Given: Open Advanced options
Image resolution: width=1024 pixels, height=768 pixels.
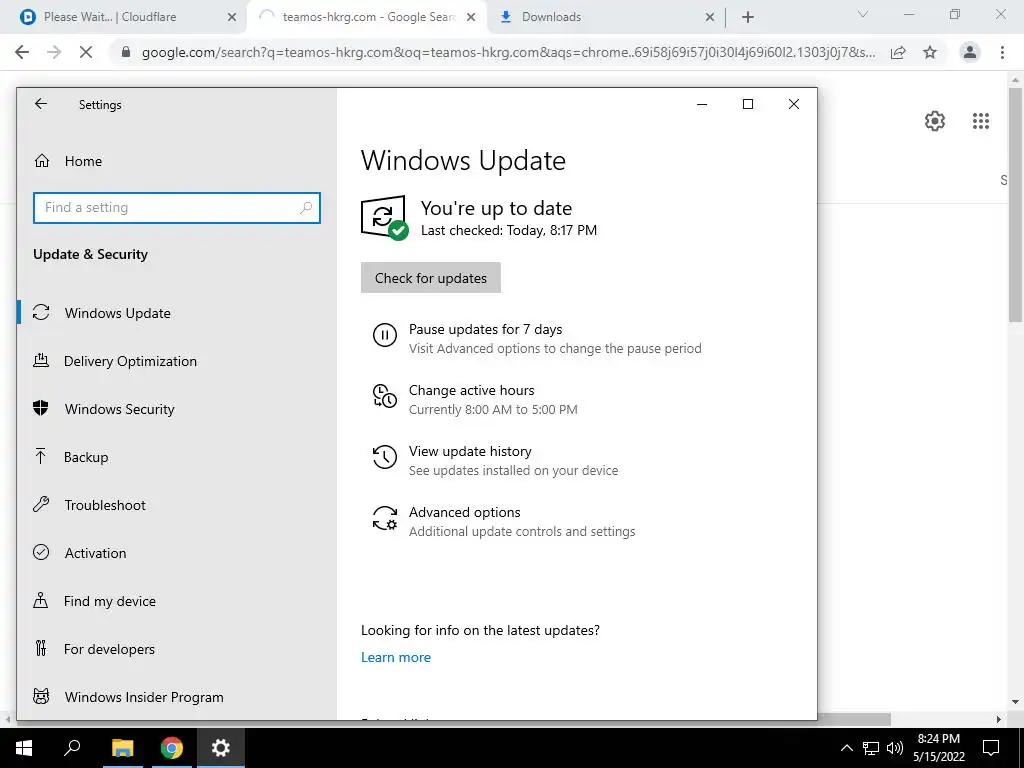Looking at the screenshot, I should 464,512.
